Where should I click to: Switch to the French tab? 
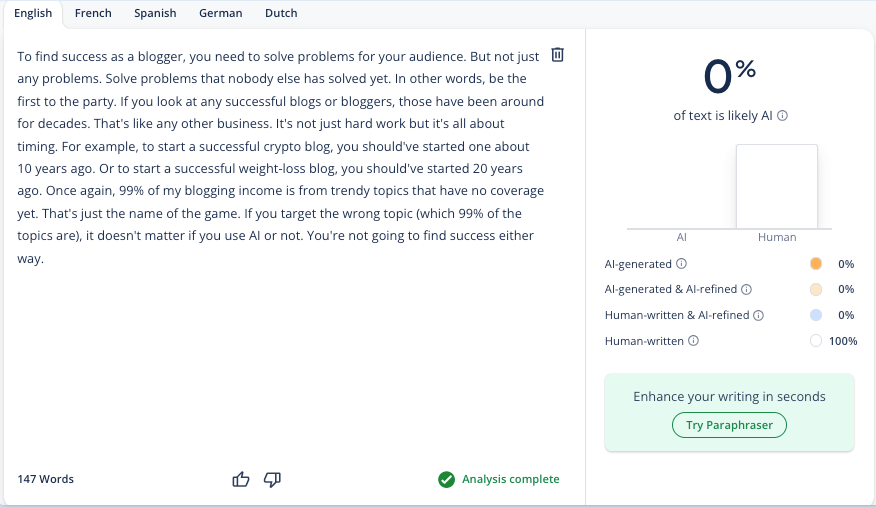point(93,13)
